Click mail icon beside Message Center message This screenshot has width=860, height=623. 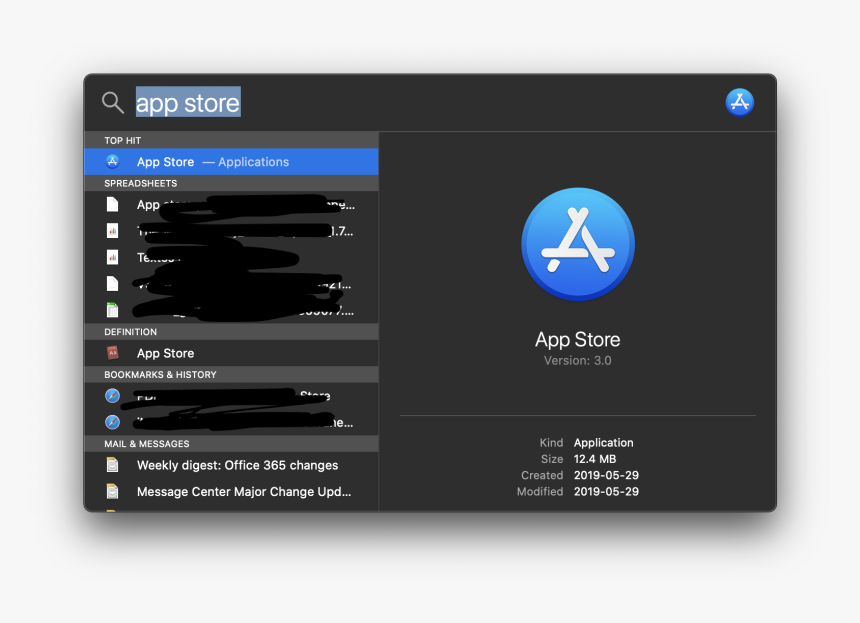point(112,491)
